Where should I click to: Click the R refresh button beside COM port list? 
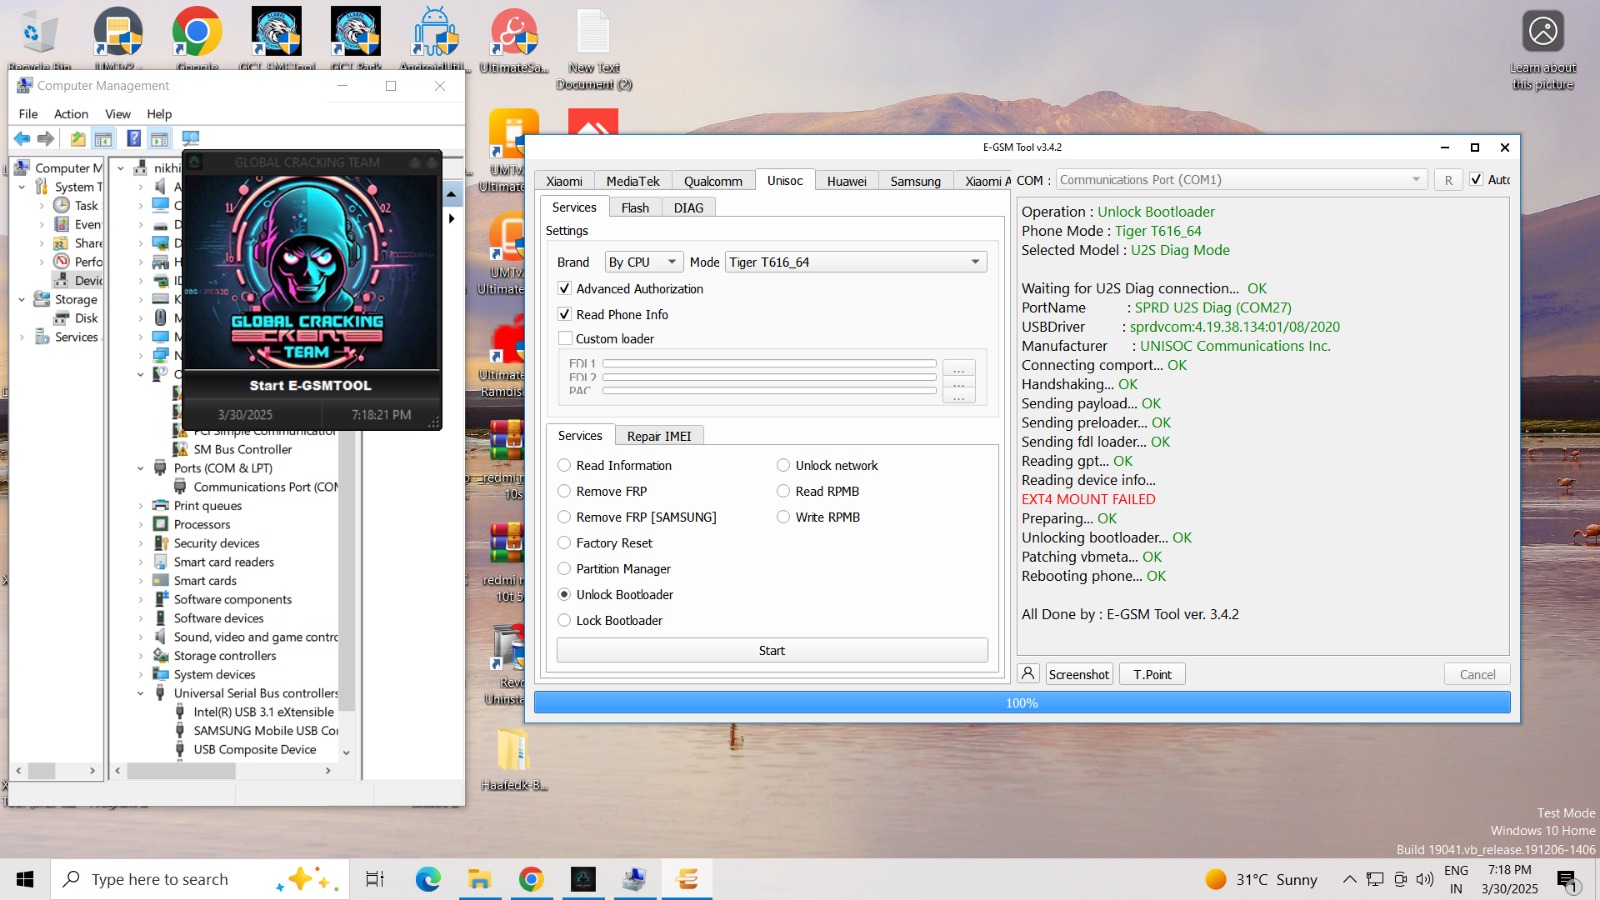1448,180
